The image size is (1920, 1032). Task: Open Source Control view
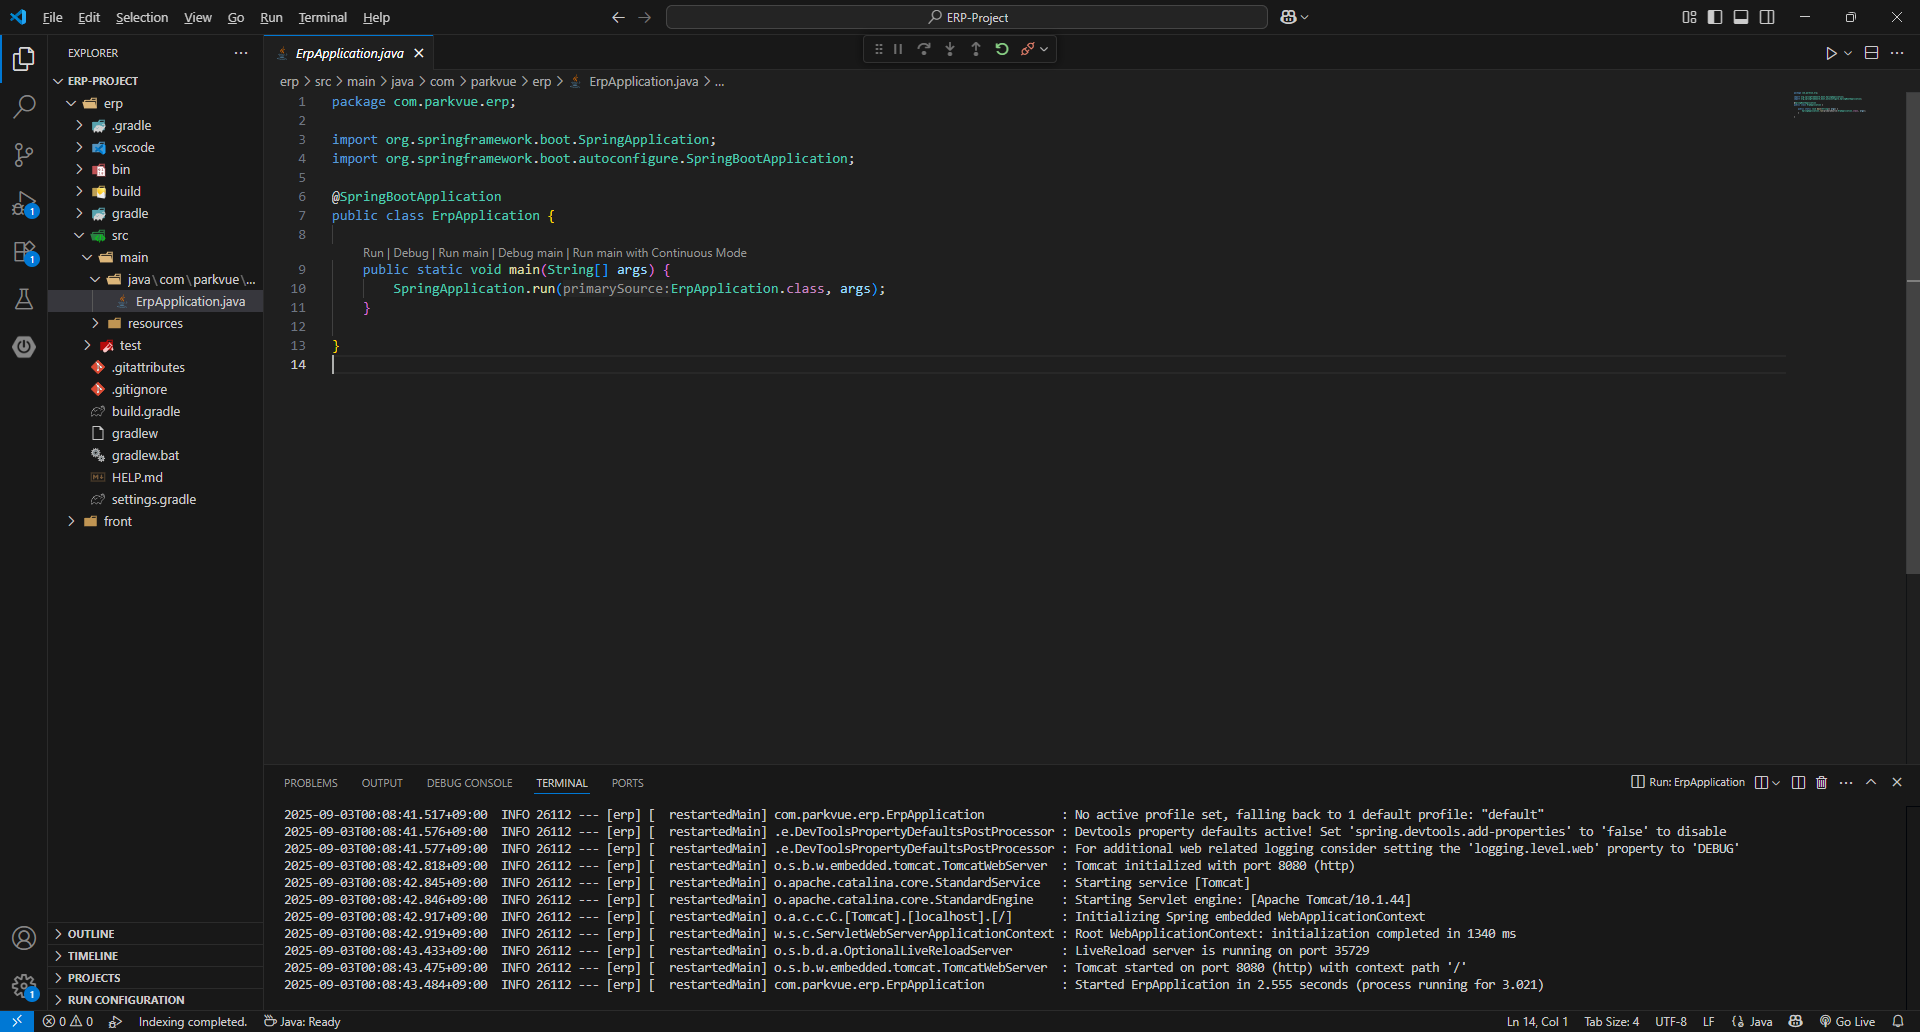(24, 154)
